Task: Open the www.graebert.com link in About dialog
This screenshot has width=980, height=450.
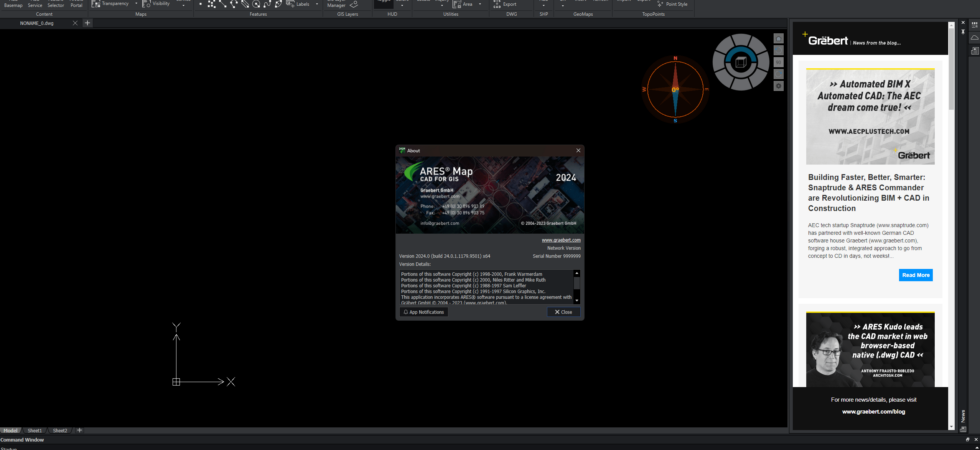Action: click(x=561, y=240)
